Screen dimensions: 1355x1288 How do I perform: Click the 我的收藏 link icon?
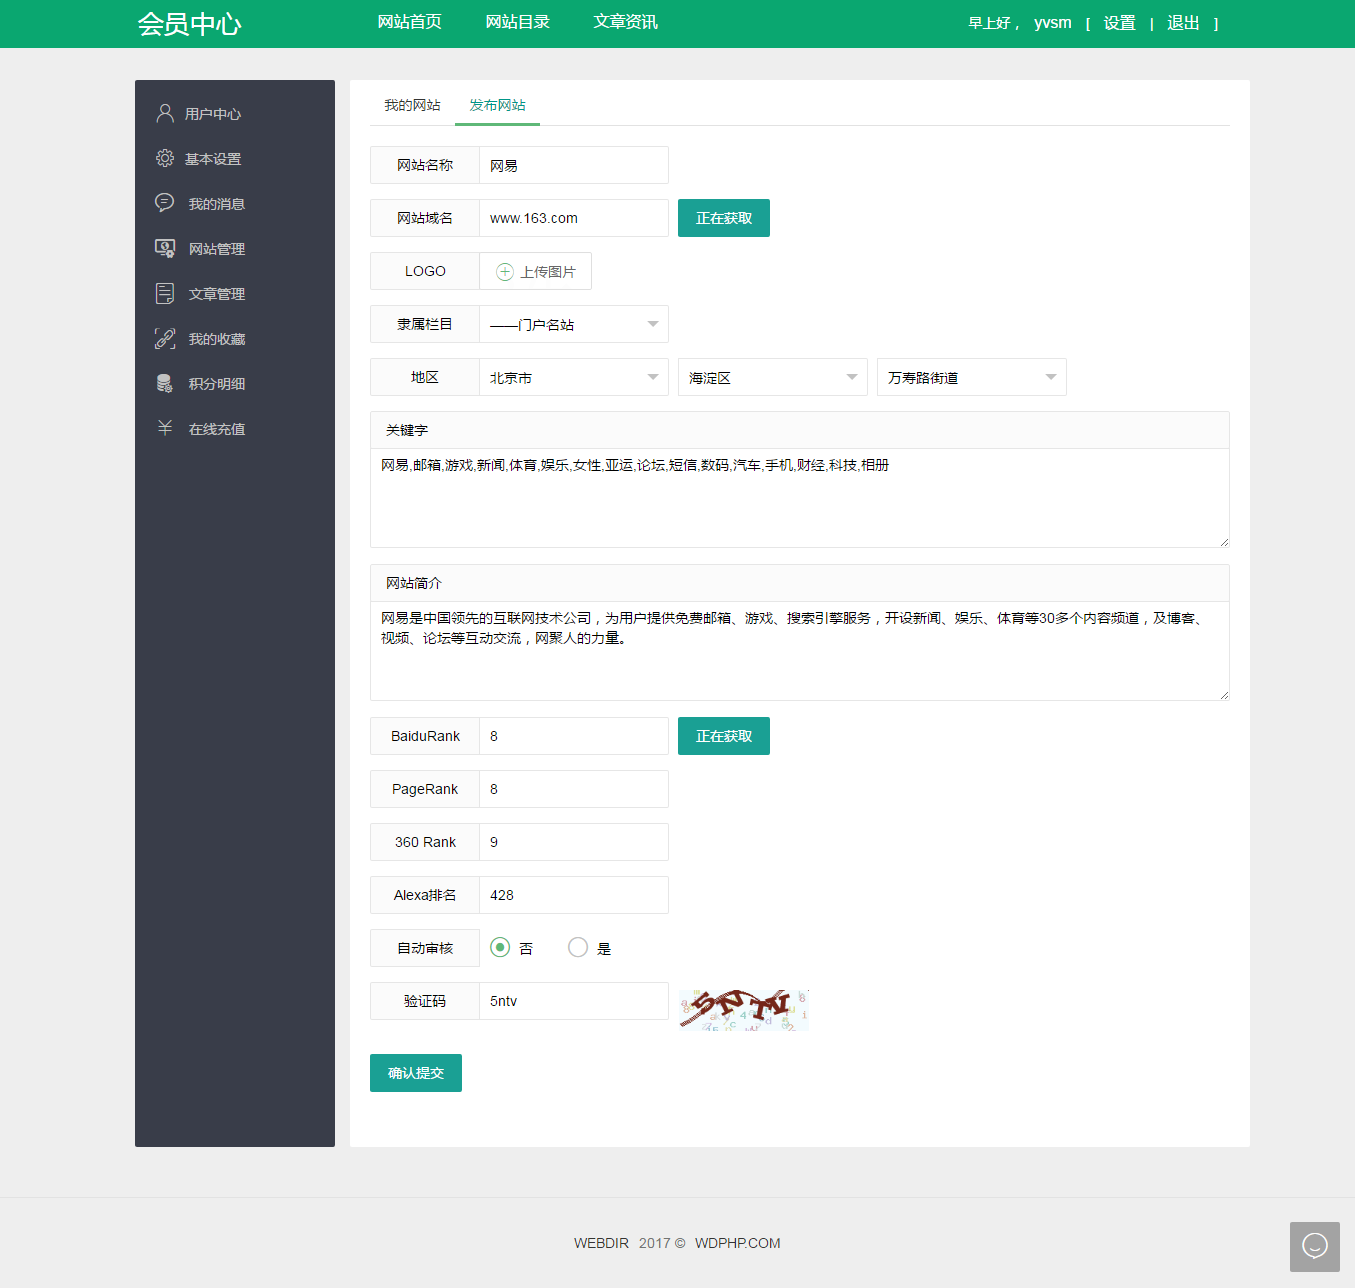pyautogui.click(x=165, y=338)
